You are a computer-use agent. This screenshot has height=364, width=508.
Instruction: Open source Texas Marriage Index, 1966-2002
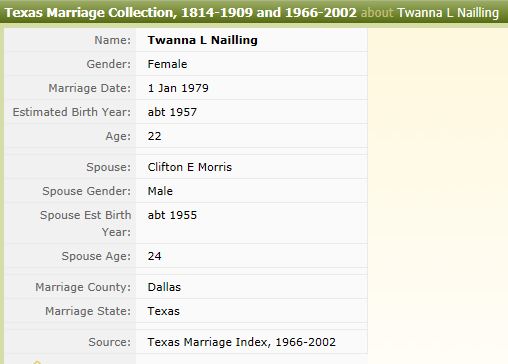242,342
